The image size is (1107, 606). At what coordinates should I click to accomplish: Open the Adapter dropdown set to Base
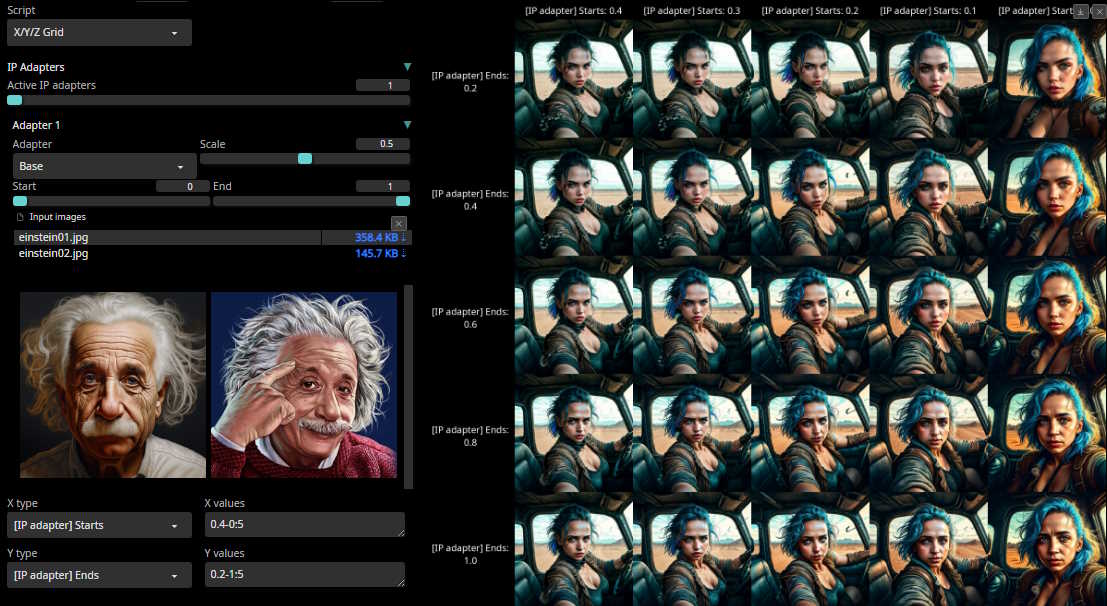tap(104, 166)
